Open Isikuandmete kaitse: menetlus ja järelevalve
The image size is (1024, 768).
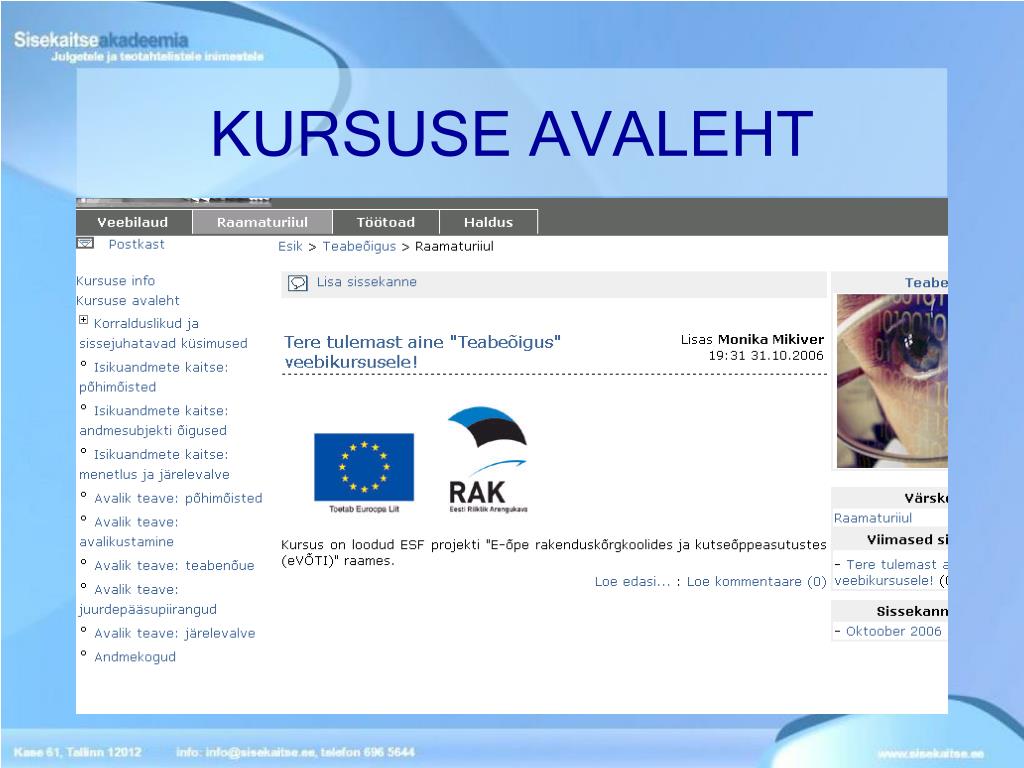(x=154, y=464)
